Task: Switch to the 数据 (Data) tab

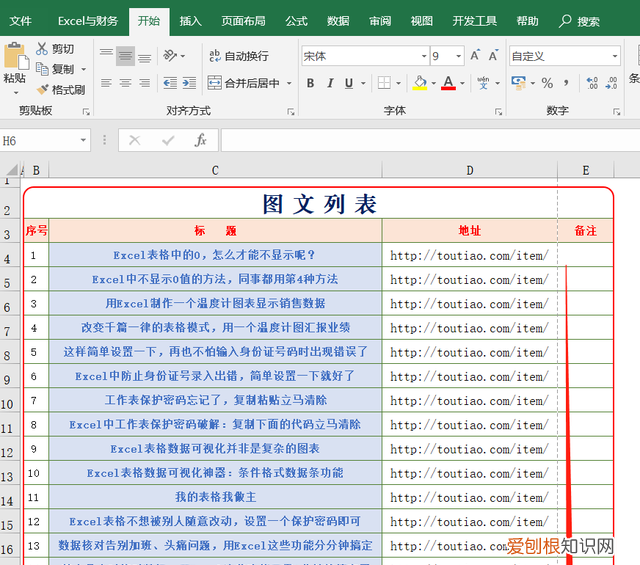Action: tap(338, 21)
